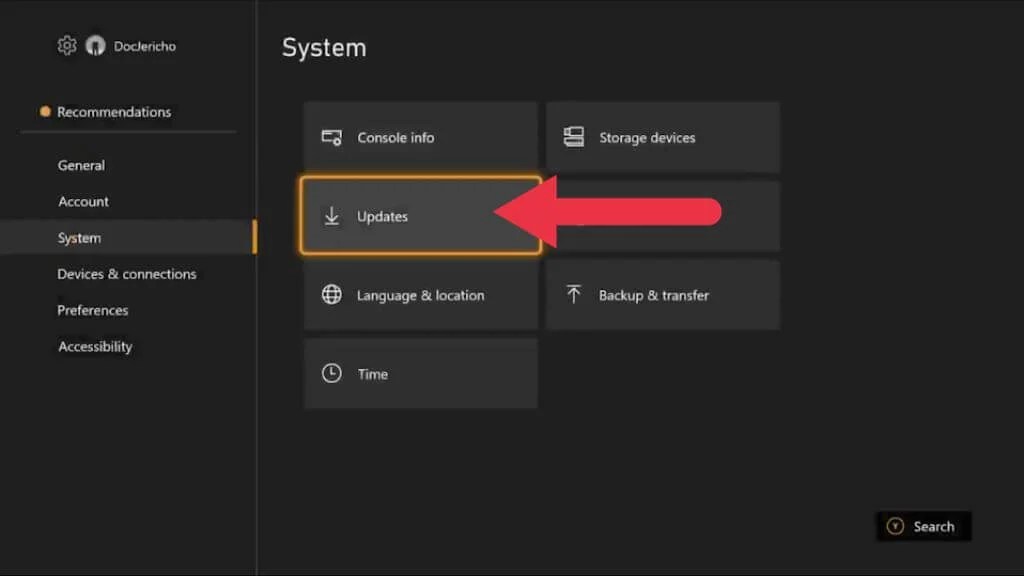Select the Y button icon in Search
The width and height of the screenshot is (1024, 576).
894,526
